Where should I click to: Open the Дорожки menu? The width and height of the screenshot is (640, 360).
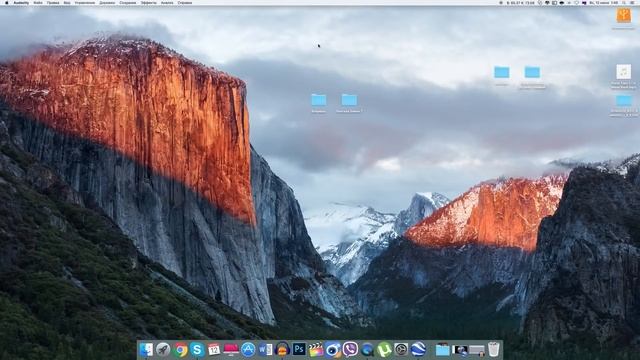(107, 3)
